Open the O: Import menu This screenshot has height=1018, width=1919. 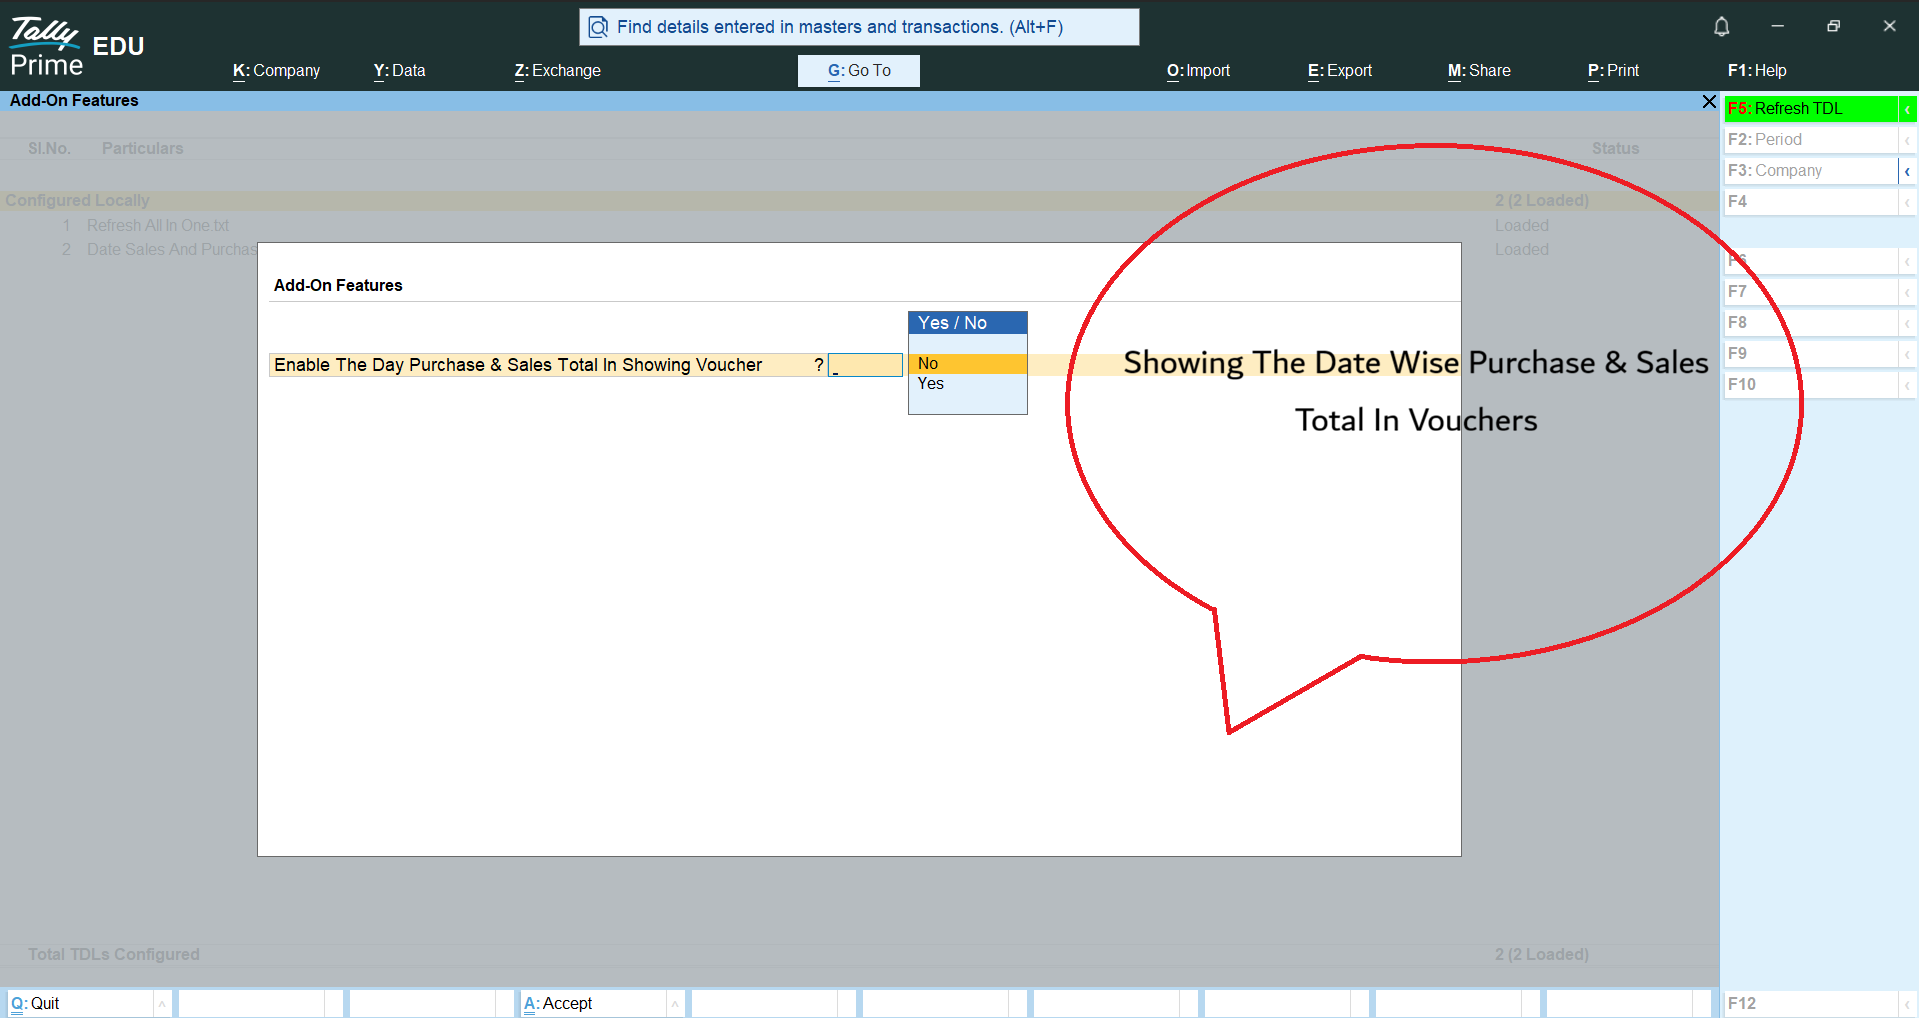(x=1198, y=71)
